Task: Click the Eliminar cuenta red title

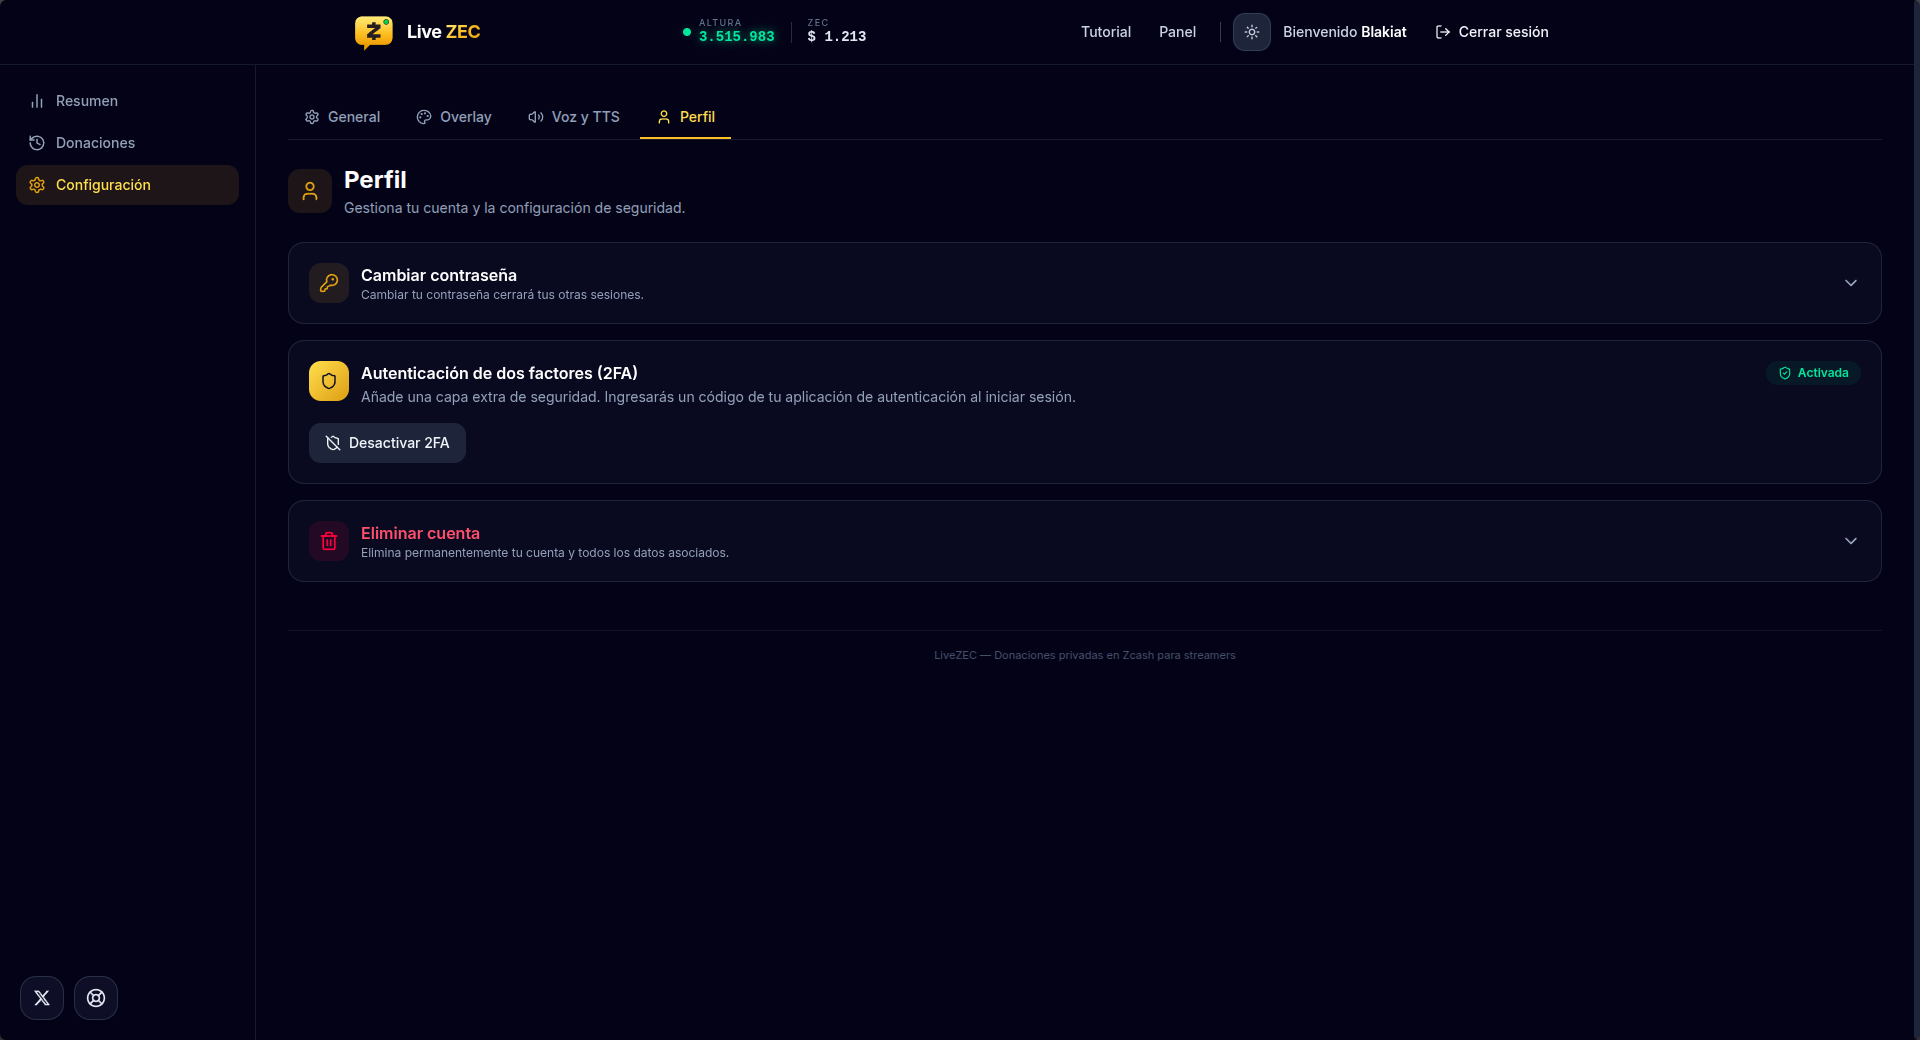Action: [x=420, y=533]
